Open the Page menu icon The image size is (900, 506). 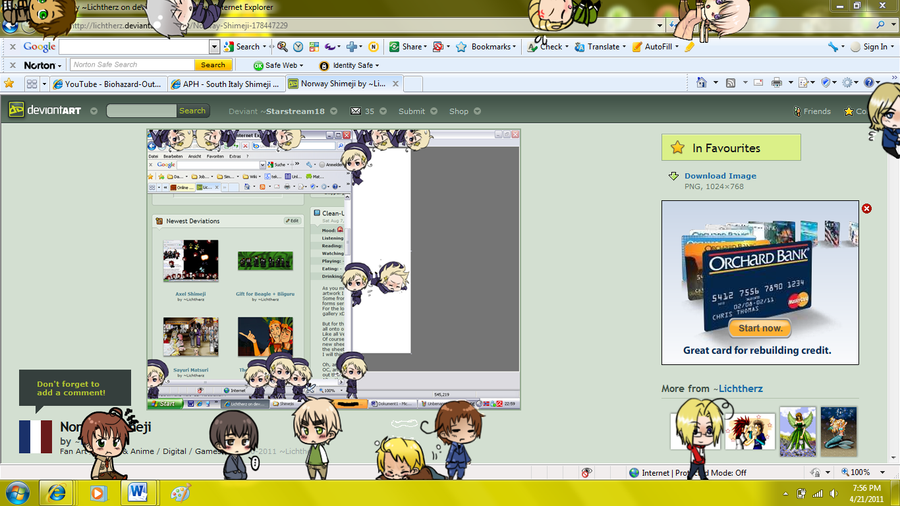click(804, 83)
